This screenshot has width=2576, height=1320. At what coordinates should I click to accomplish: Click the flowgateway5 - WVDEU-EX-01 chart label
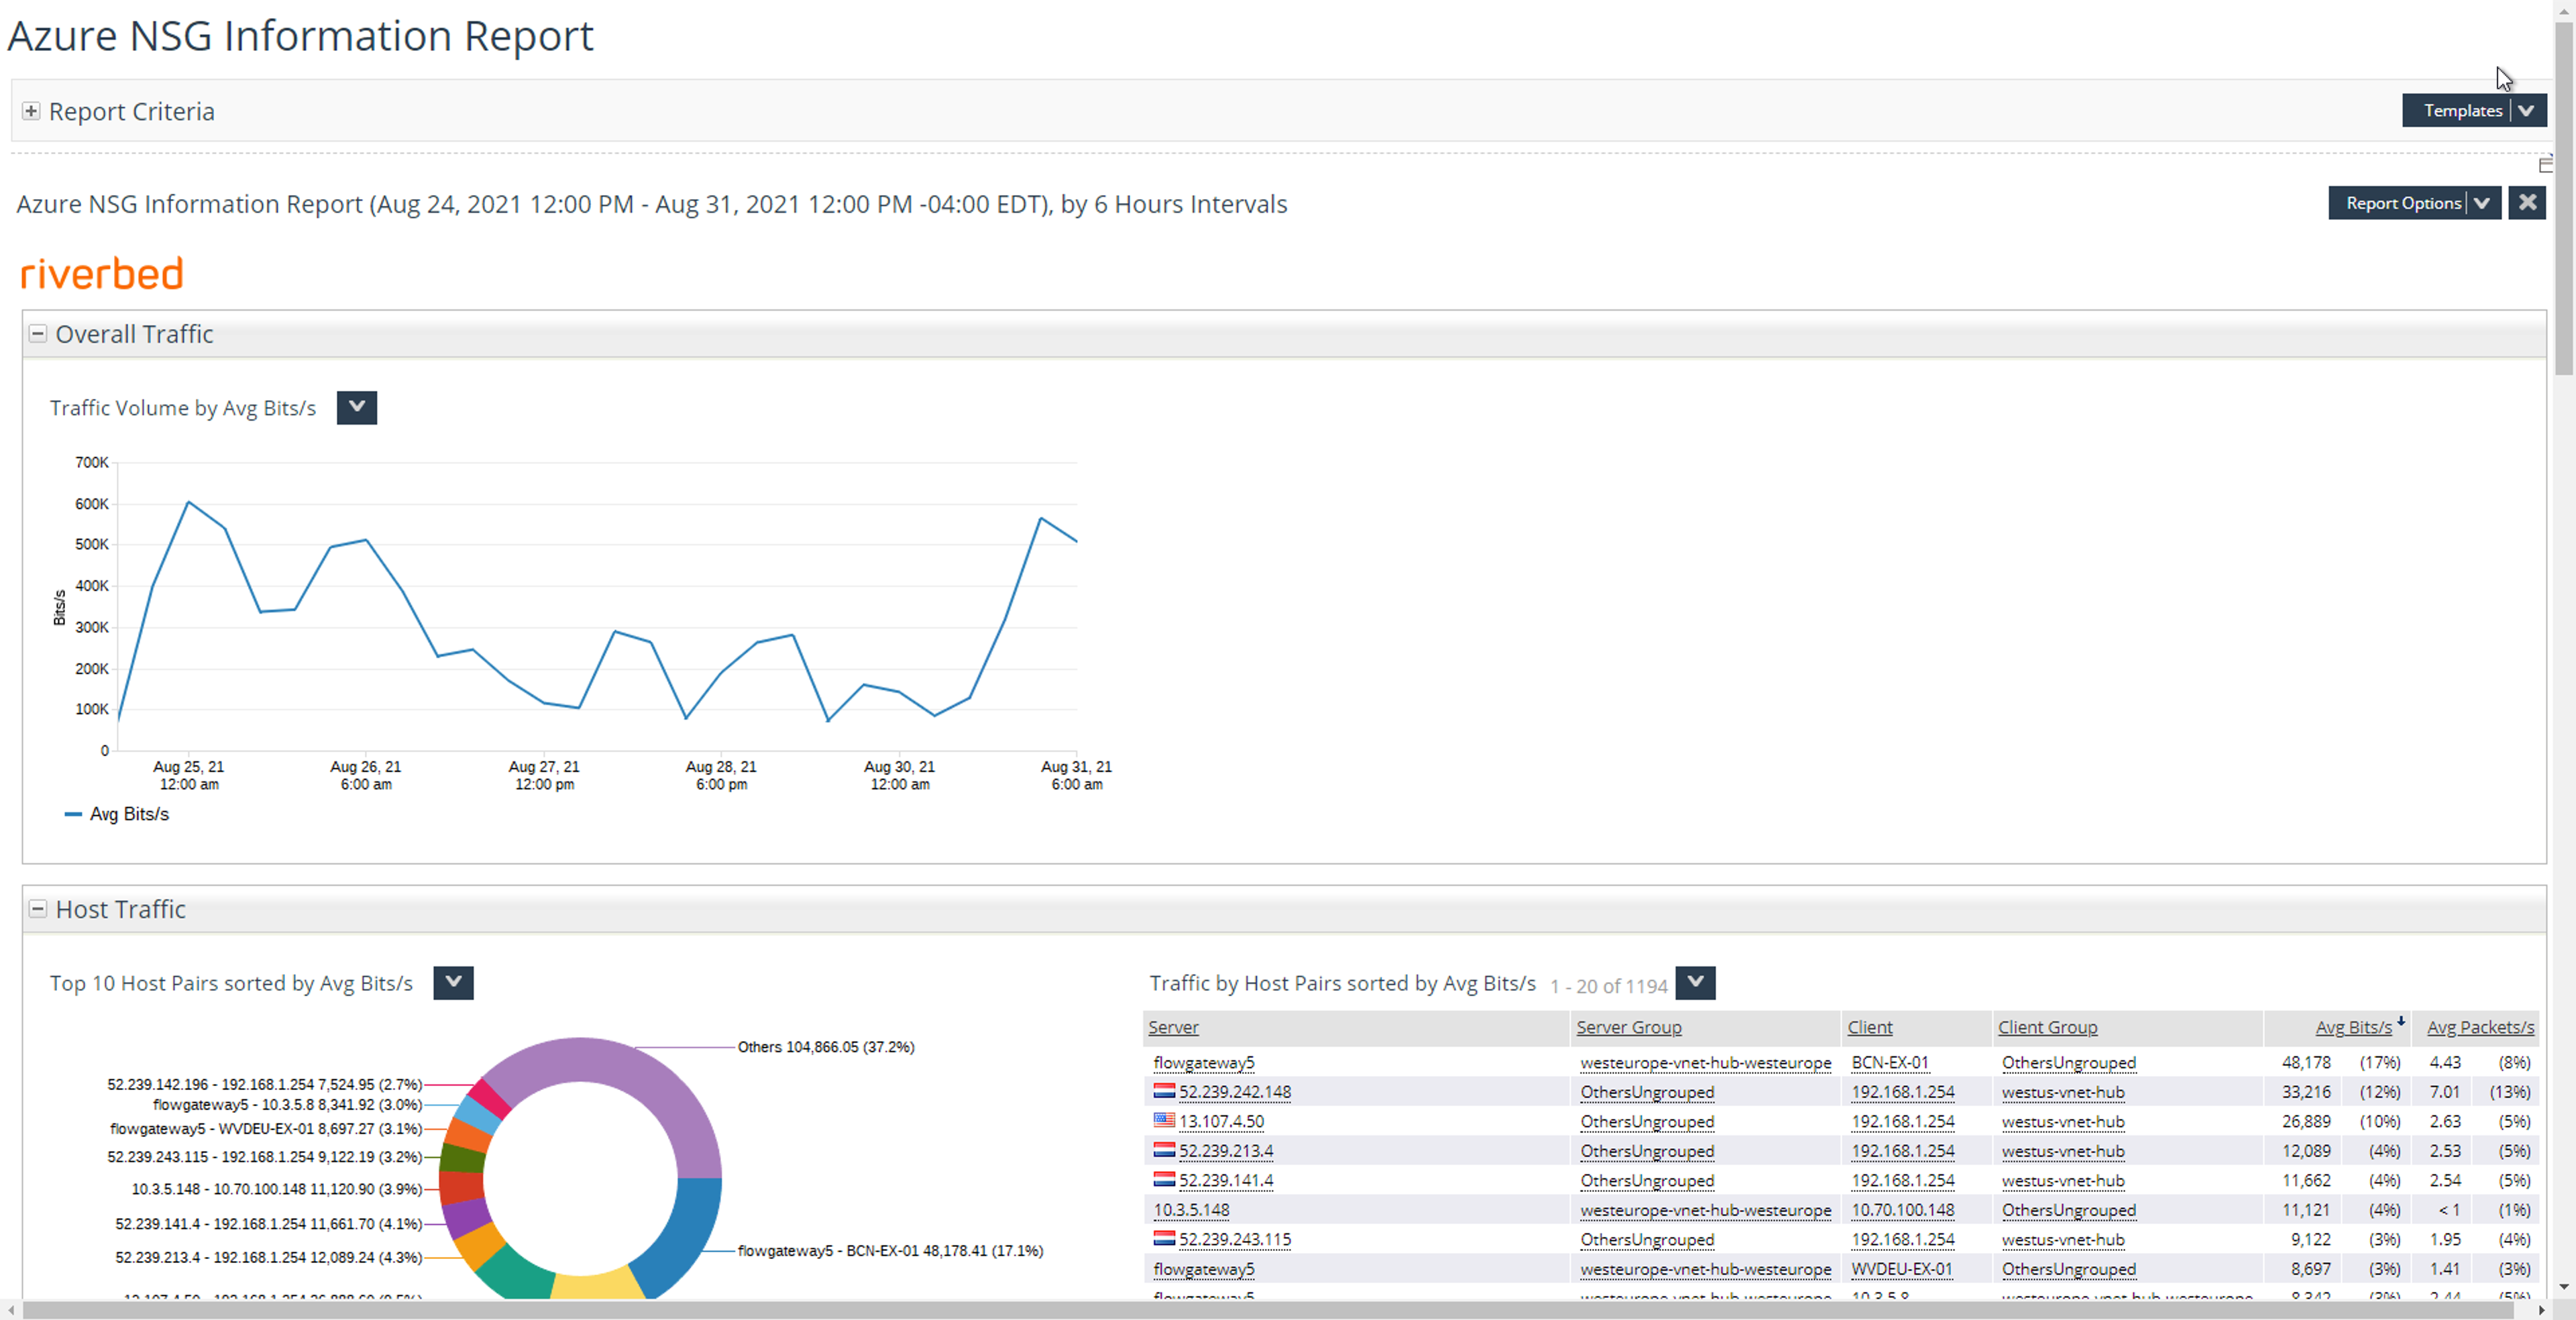pos(265,1128)
